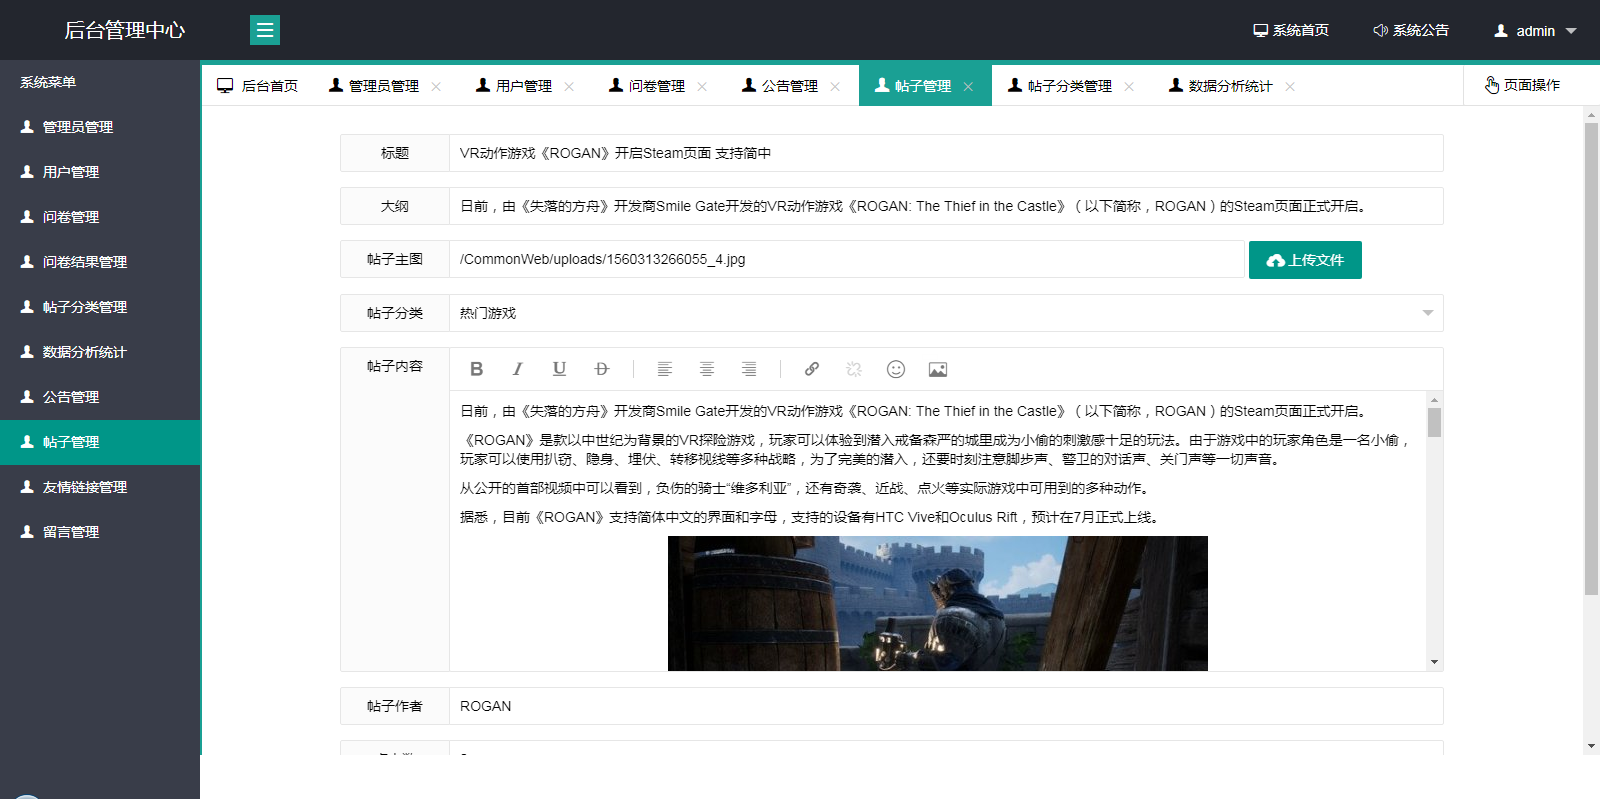Click the 大纲 input field
This screenshot has height=799, width=1600.
[946, 206]
